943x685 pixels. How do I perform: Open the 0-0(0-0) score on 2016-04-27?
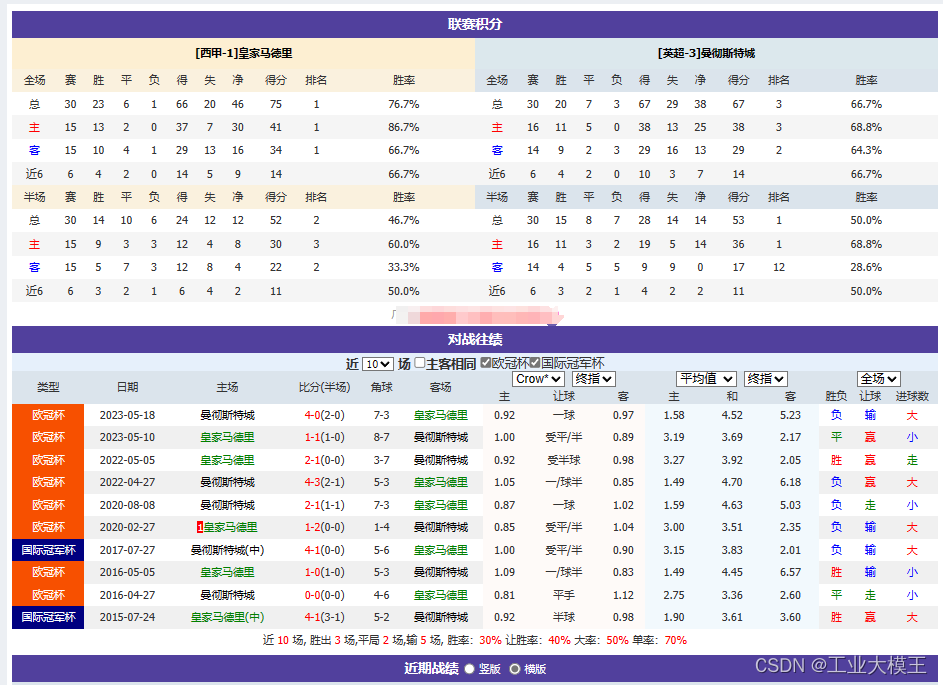tap(325, 595)
